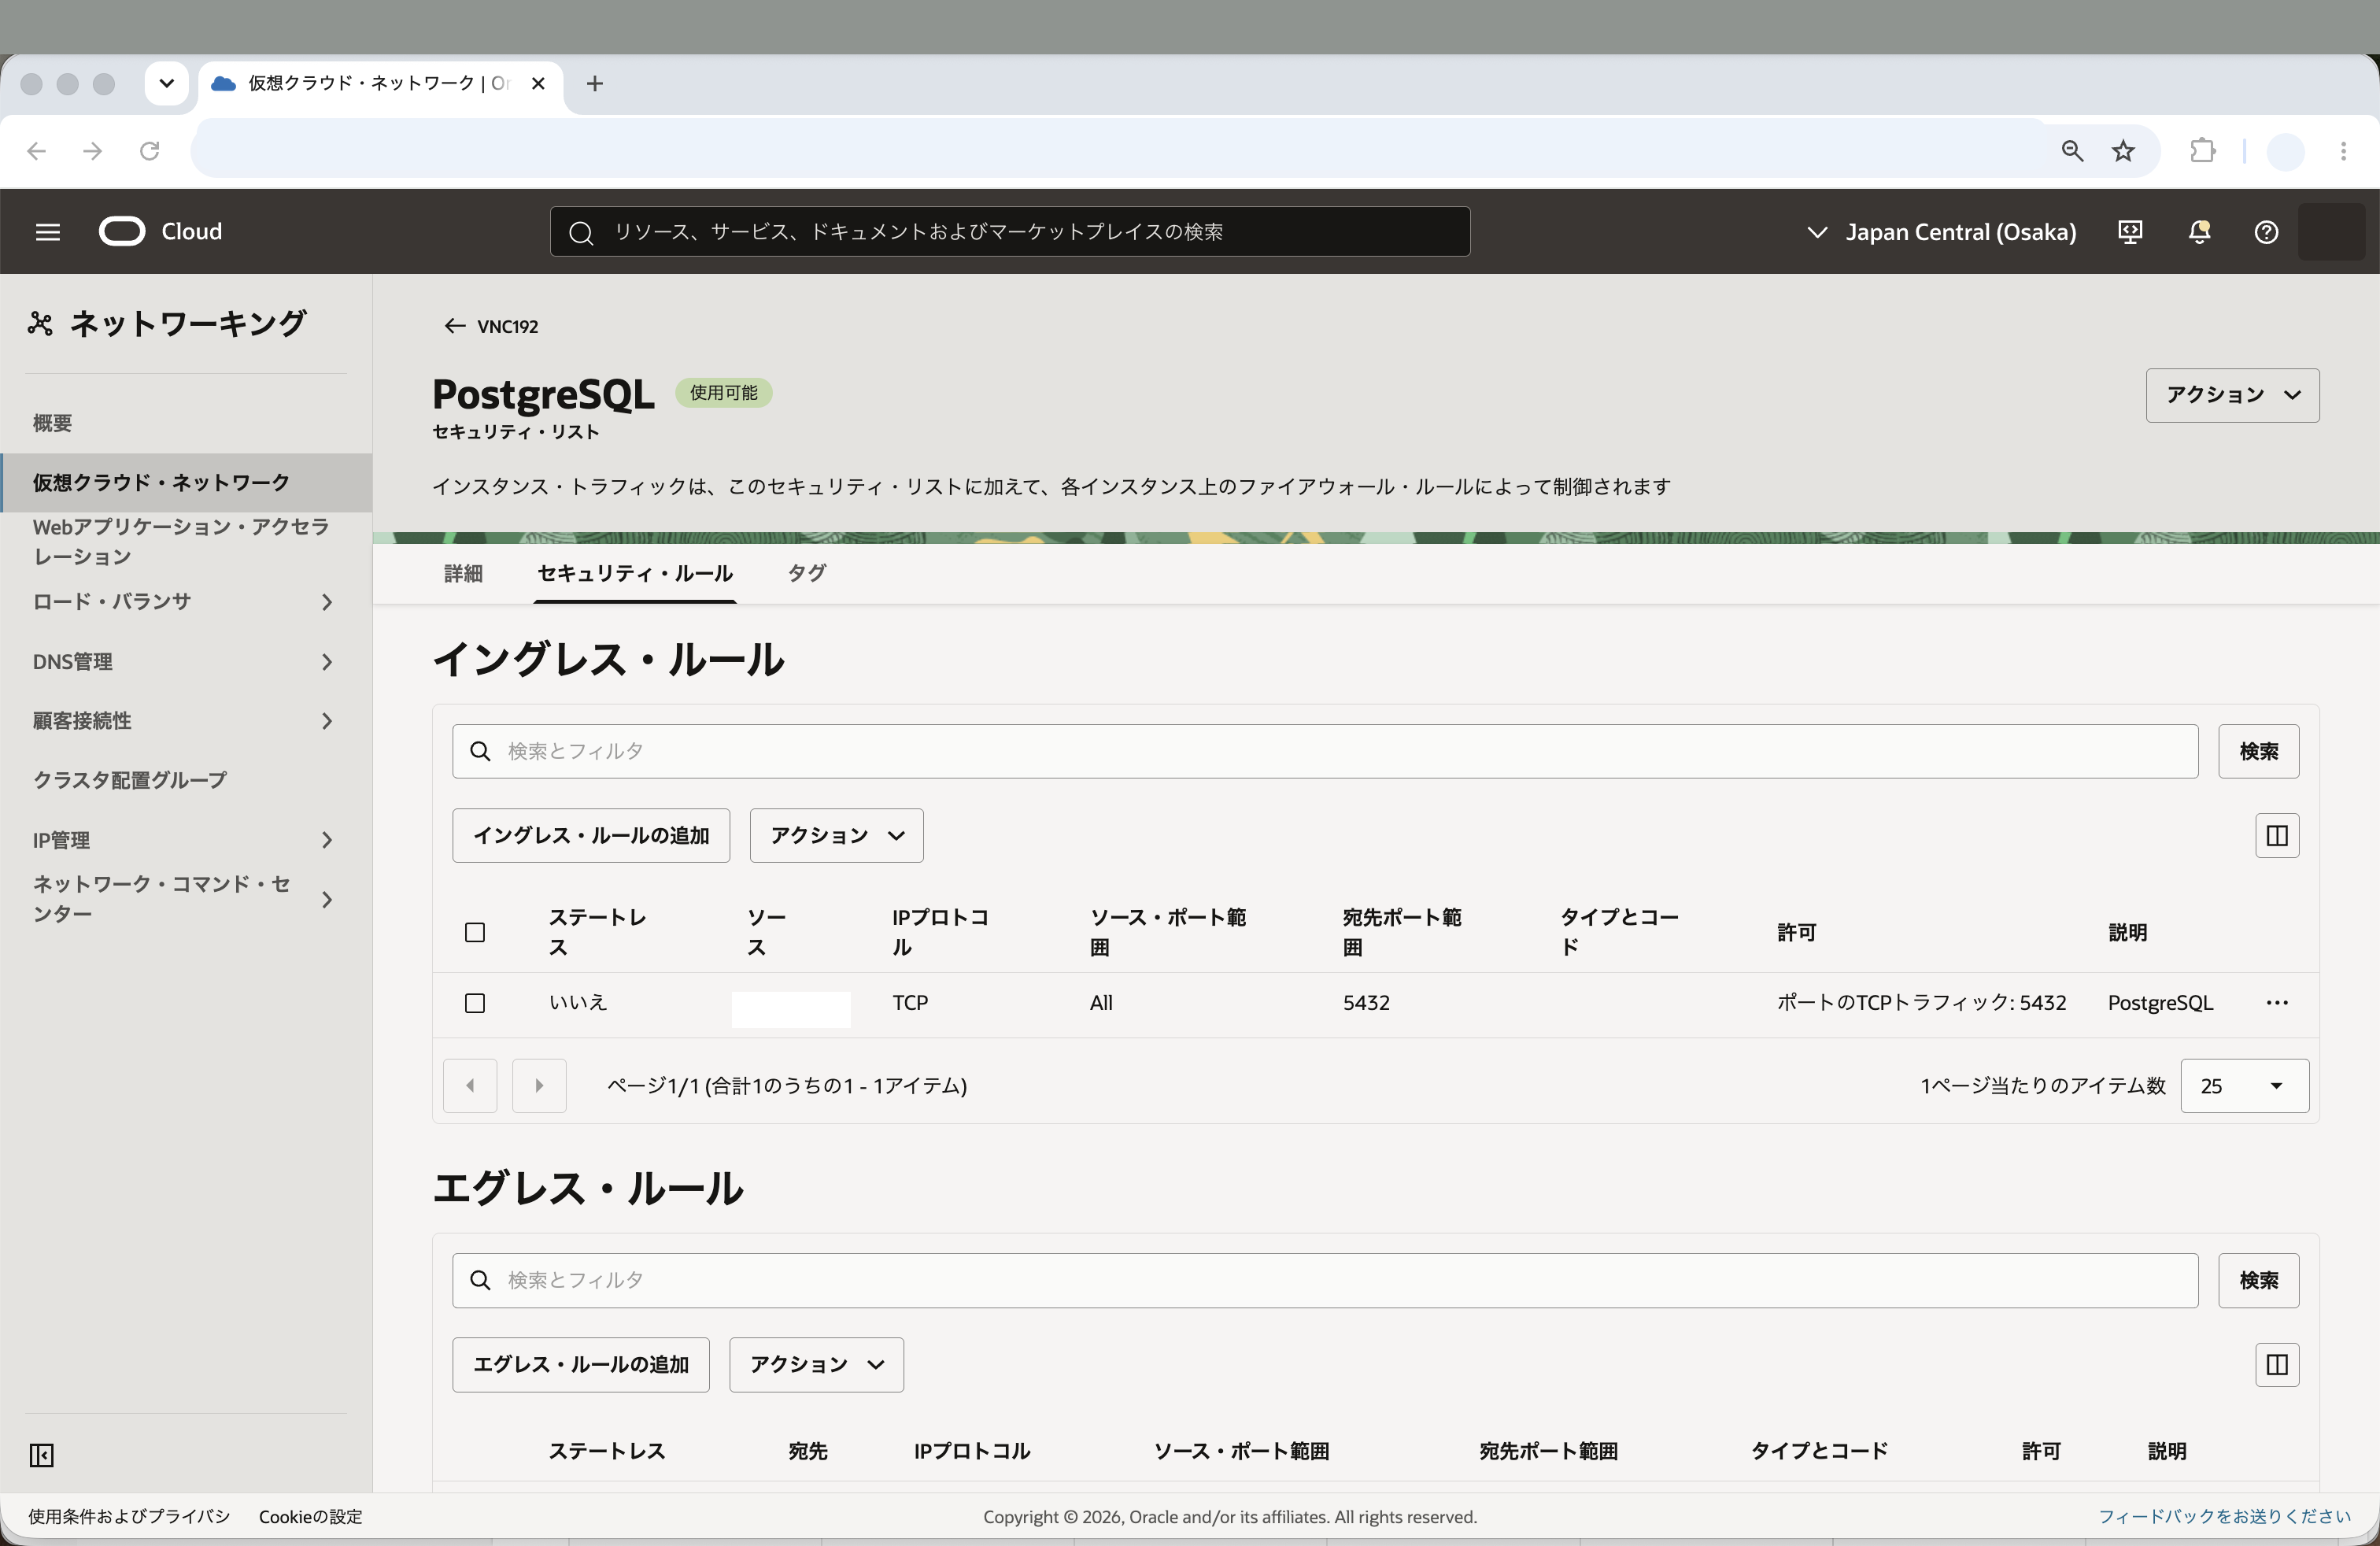
Task: Click 検索 button for ingress rules
Action: coord(2258,752)
